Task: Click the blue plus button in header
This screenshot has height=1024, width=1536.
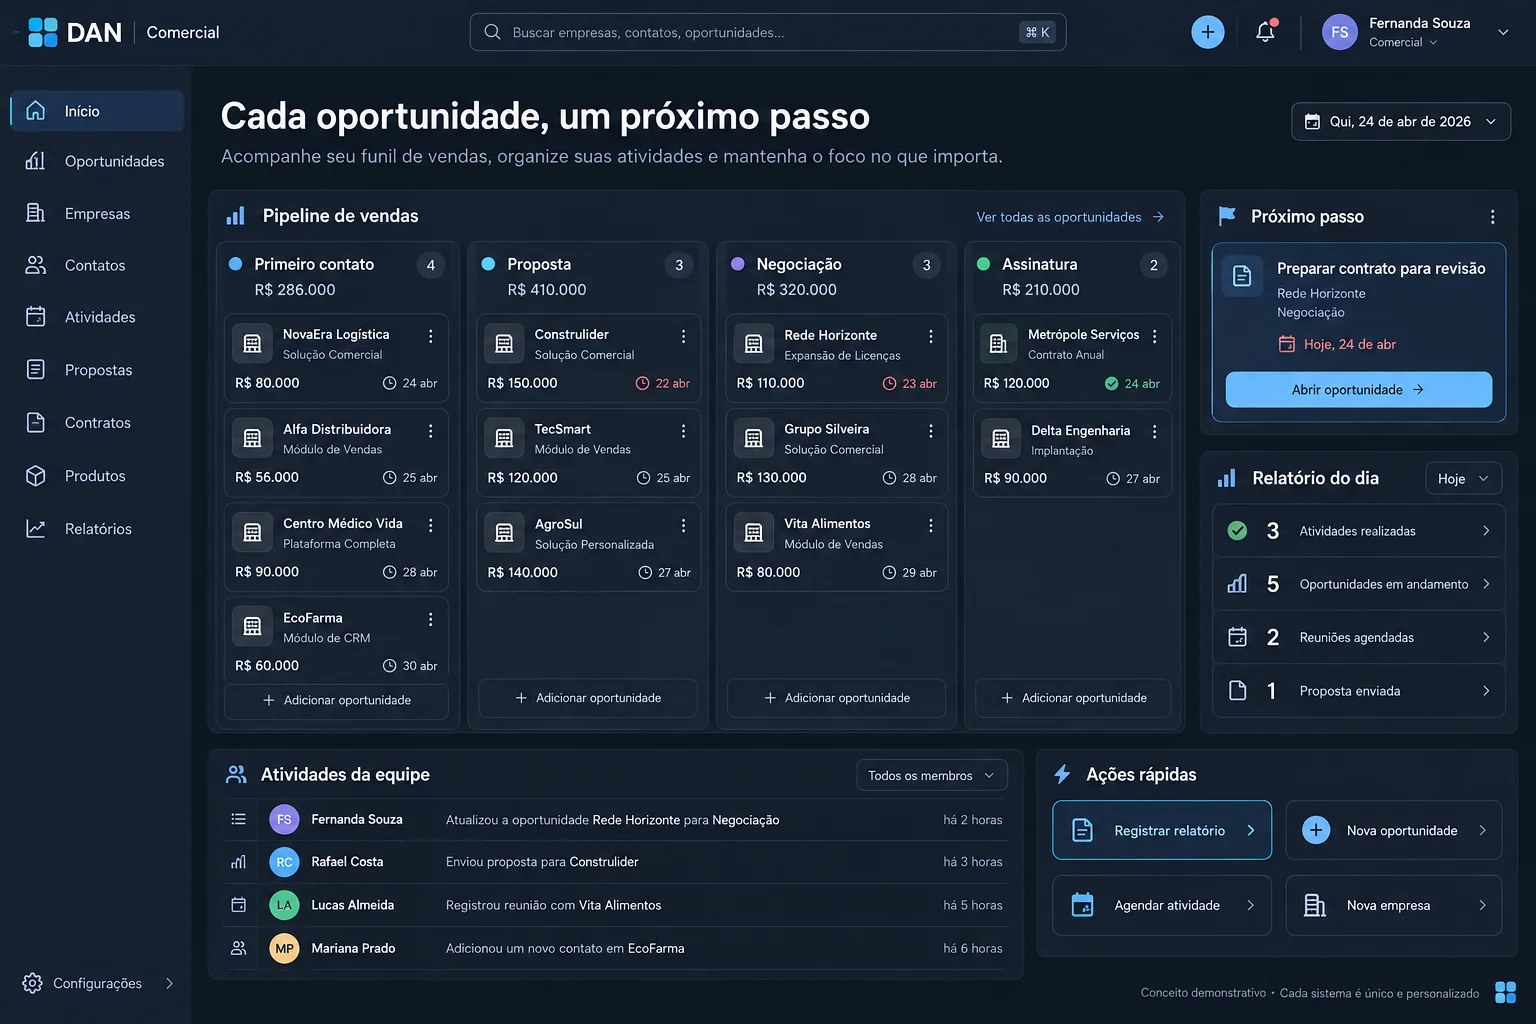Action: coord(1208,32)
